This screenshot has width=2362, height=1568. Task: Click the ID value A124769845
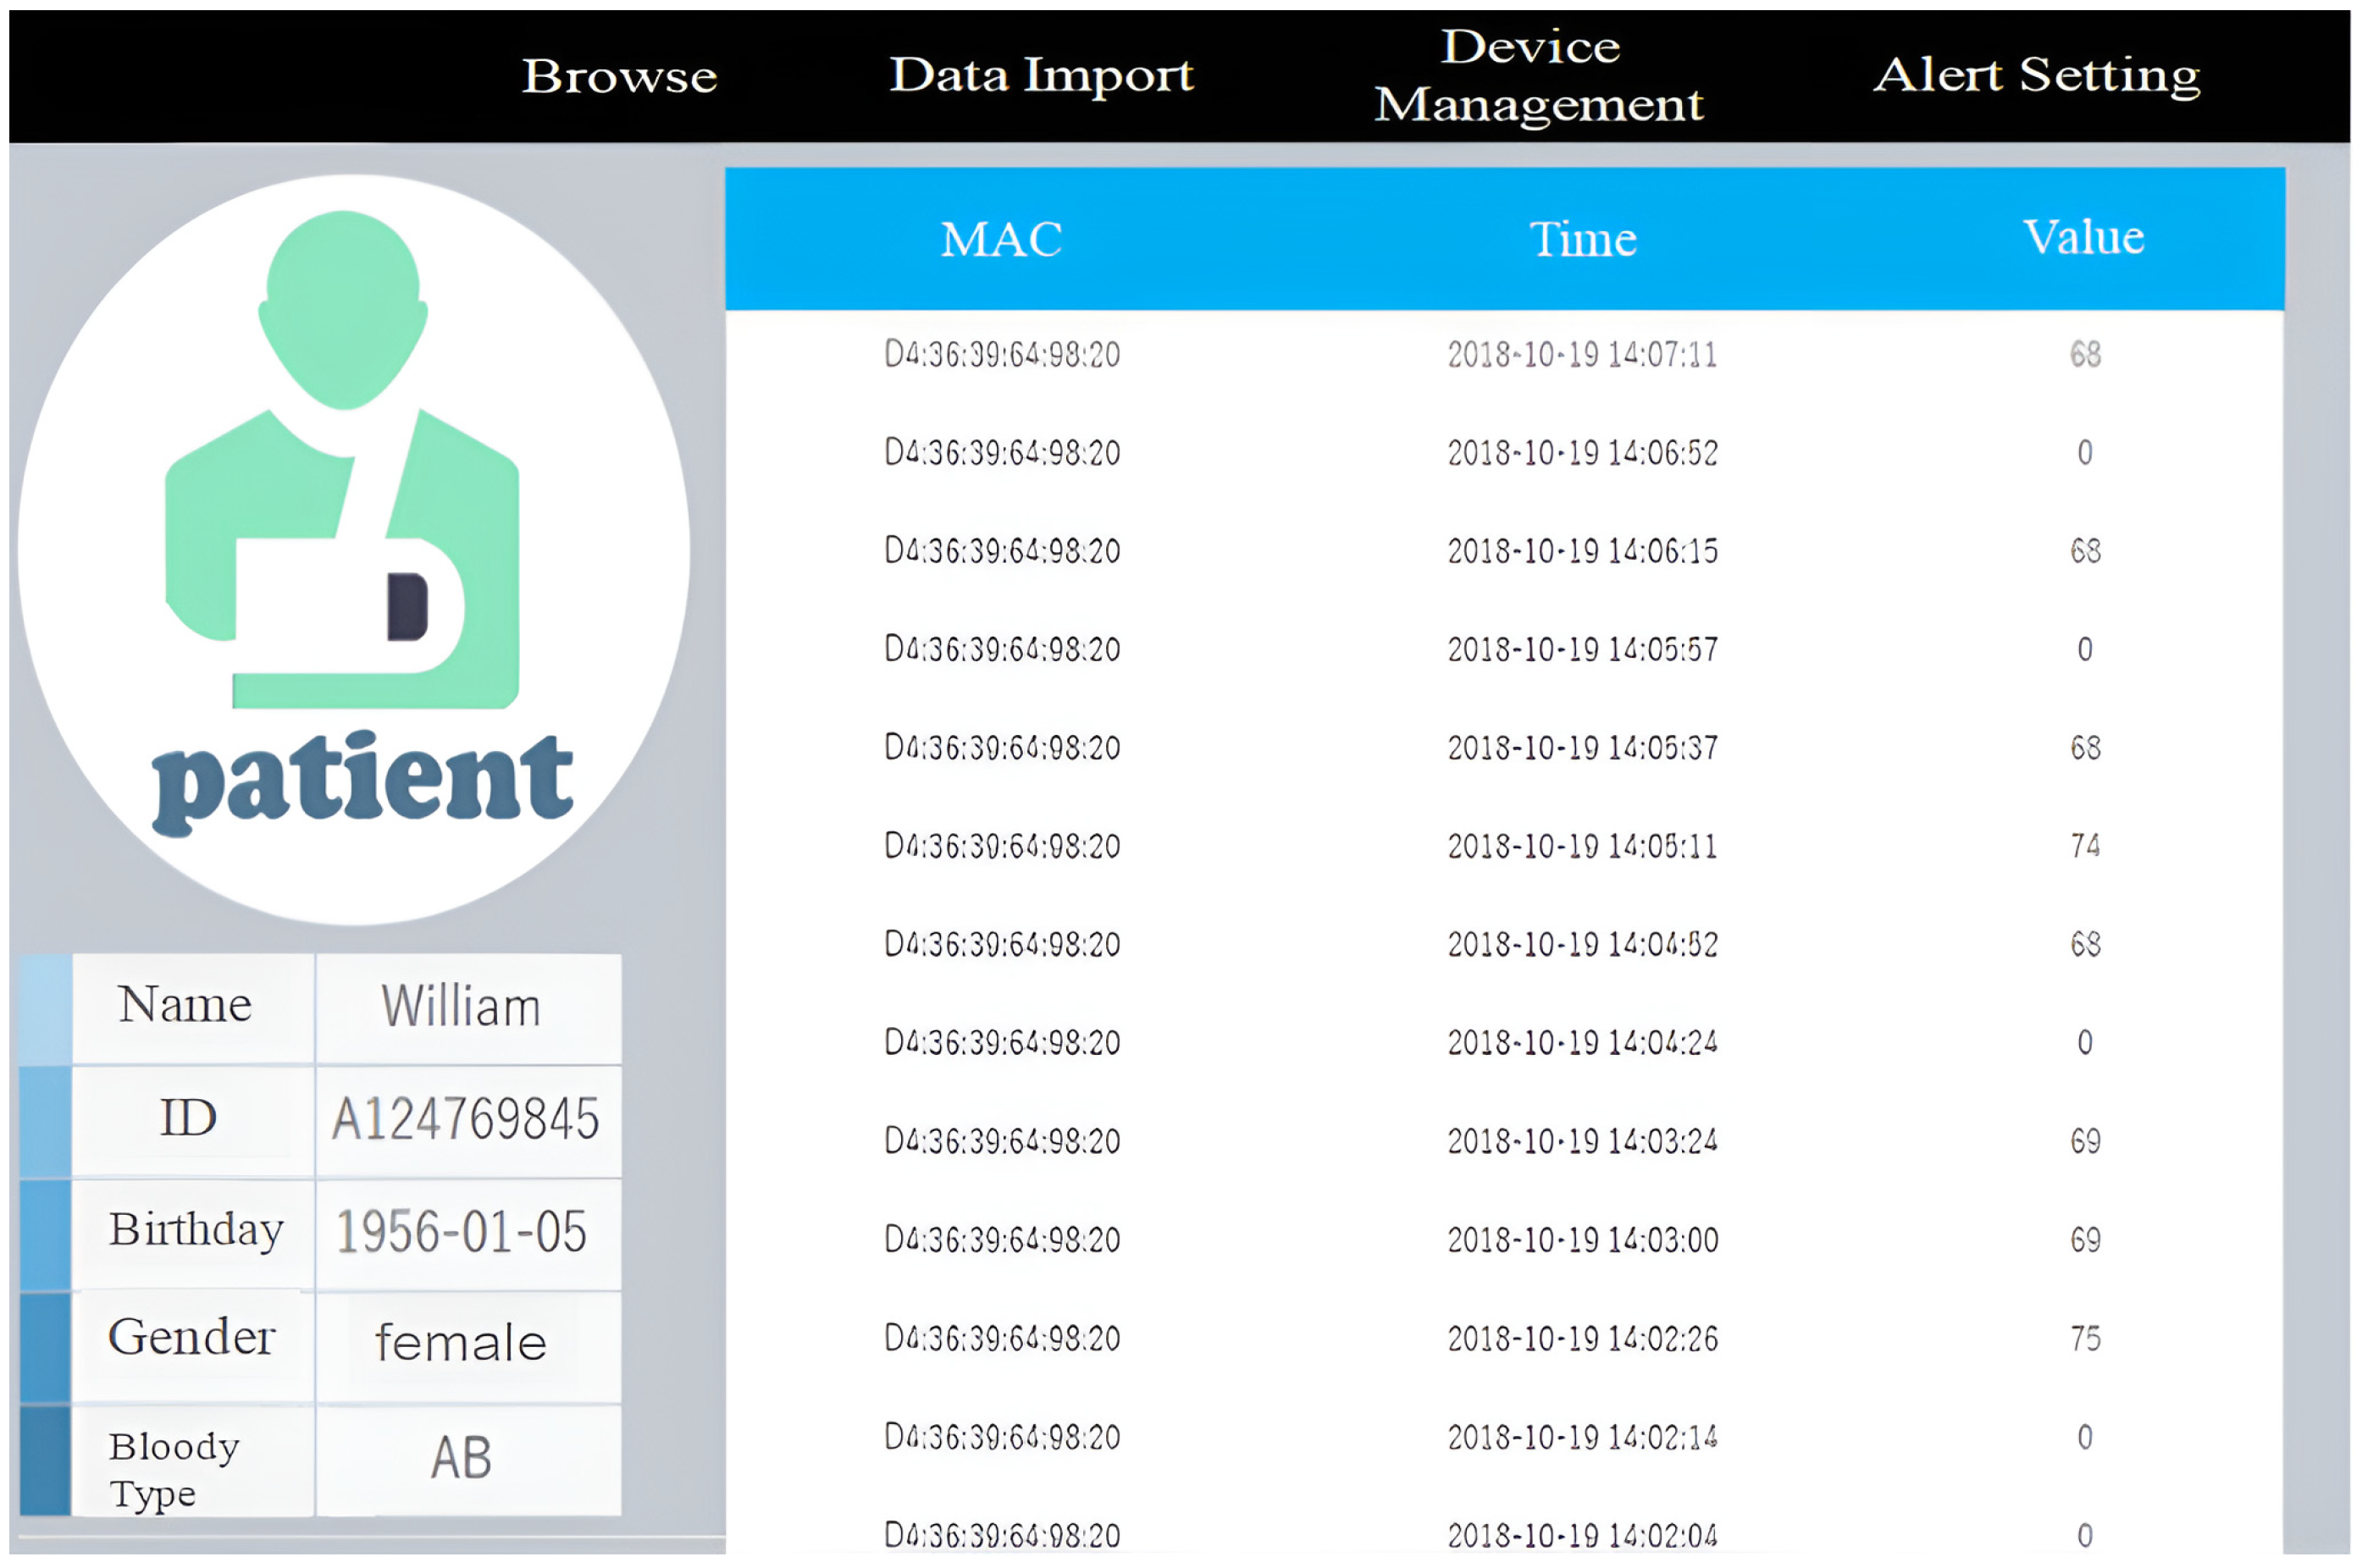pyautogui.click(x=466, y=1119)
